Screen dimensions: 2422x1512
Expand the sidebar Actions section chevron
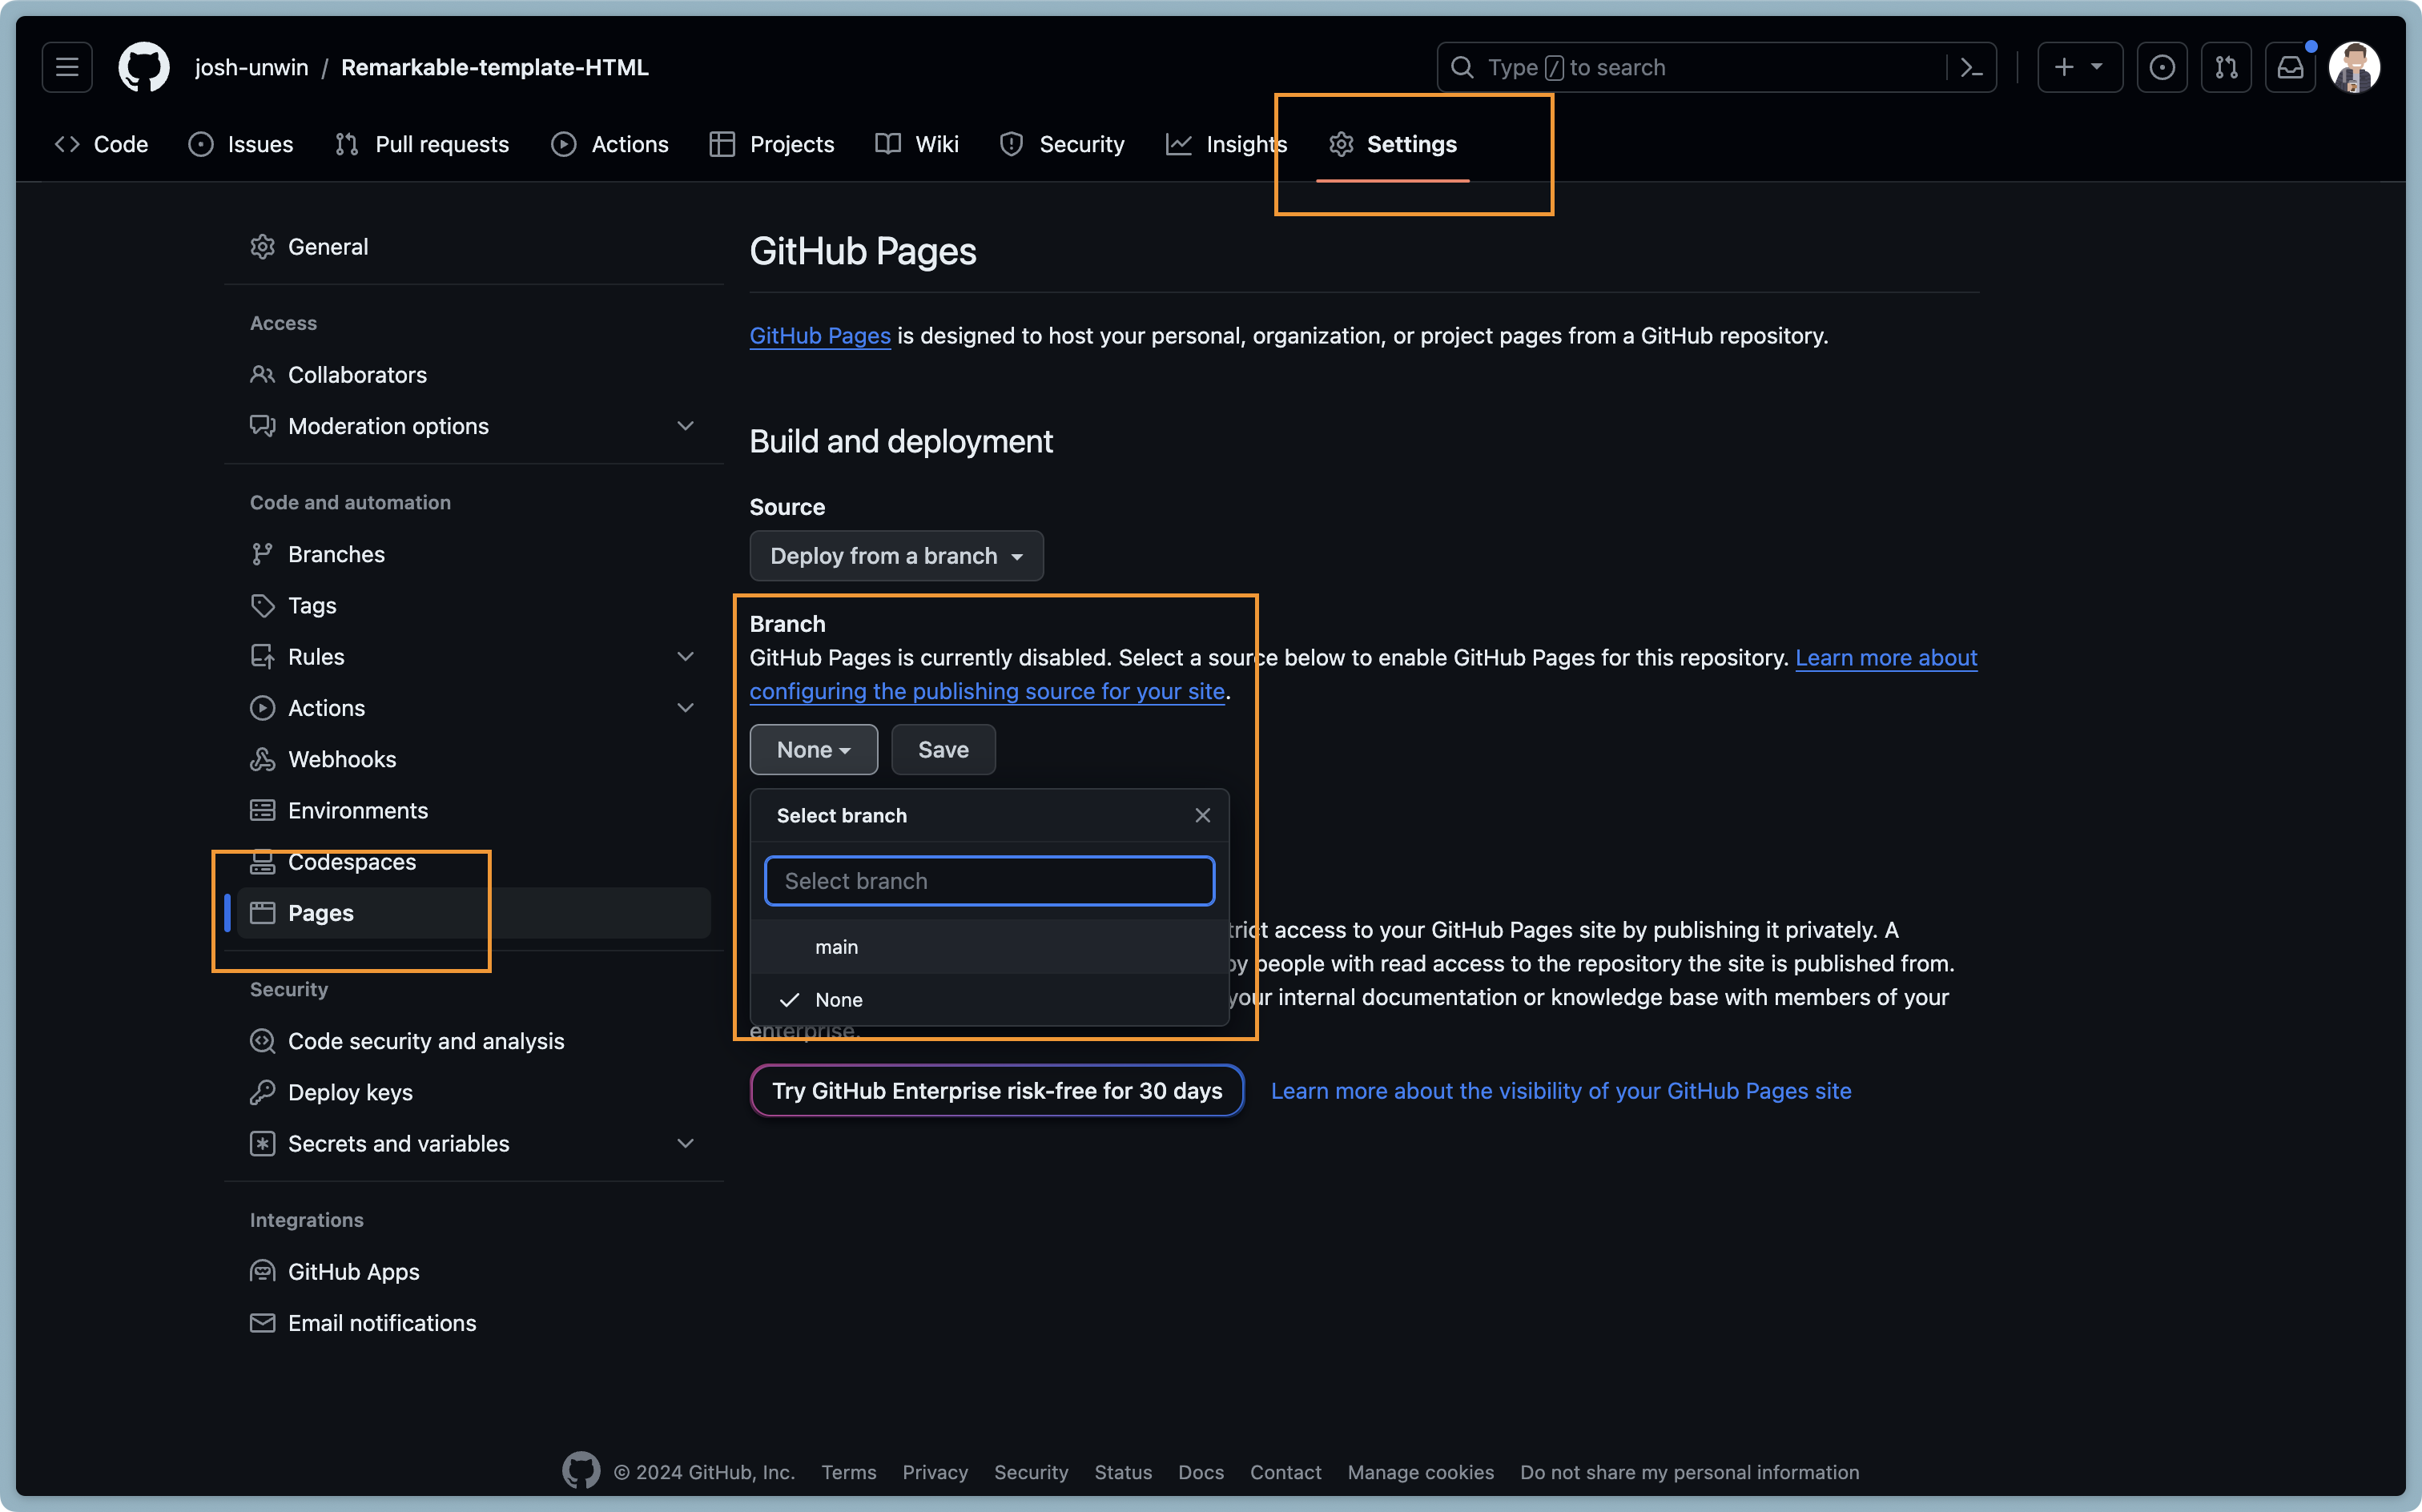coord(685,708)
